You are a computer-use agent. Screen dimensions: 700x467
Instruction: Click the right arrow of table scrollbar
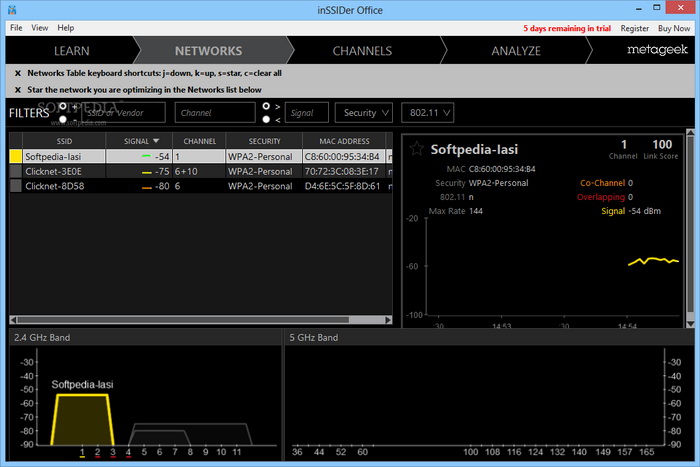coord(388,320)
